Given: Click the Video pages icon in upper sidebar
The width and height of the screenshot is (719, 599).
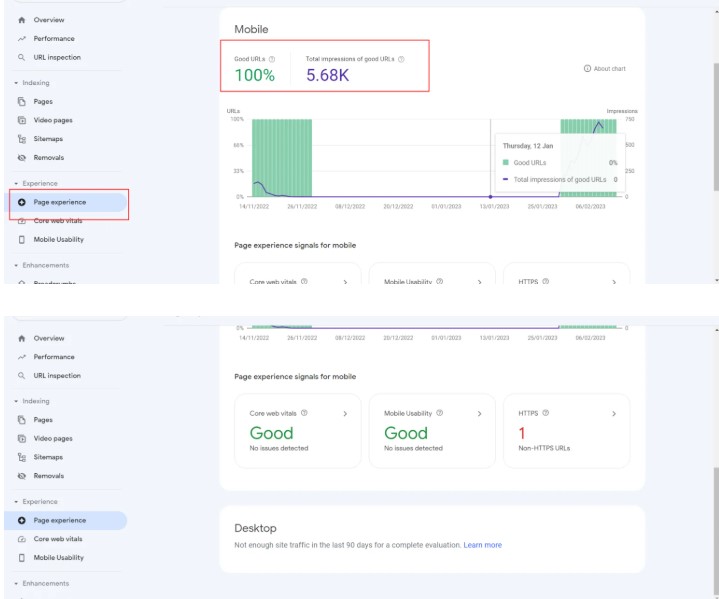Looking at the screenshot, I should tap(22, 120).
